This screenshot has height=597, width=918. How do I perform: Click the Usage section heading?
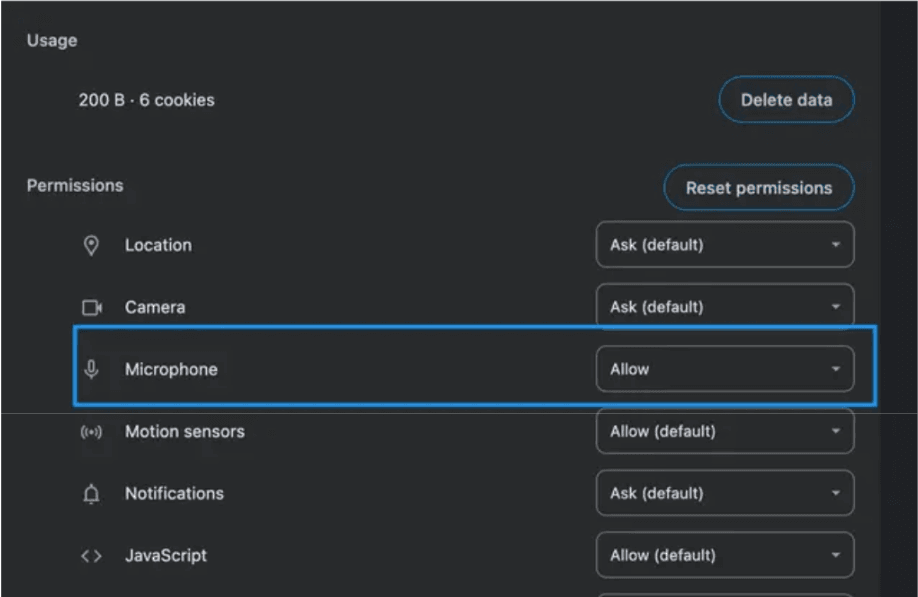click(x=52, y=41)
